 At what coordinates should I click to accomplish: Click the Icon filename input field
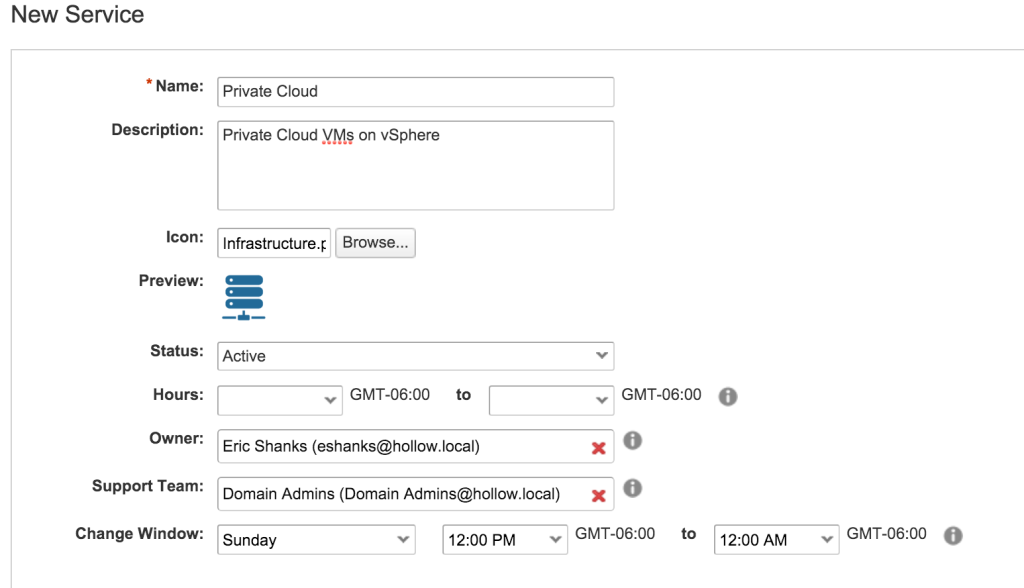pyautogui.click(x=274, y=243)
